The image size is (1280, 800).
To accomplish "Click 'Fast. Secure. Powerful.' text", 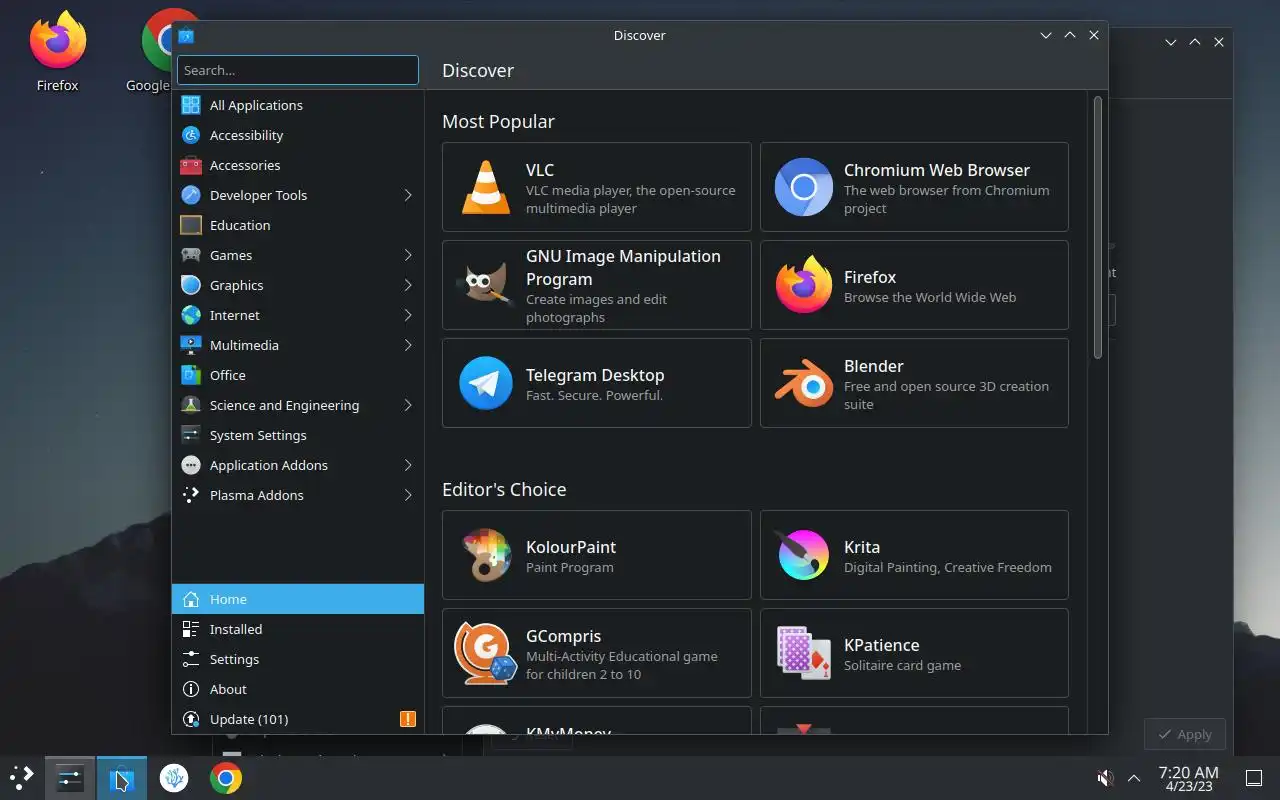I will [594, 395].
